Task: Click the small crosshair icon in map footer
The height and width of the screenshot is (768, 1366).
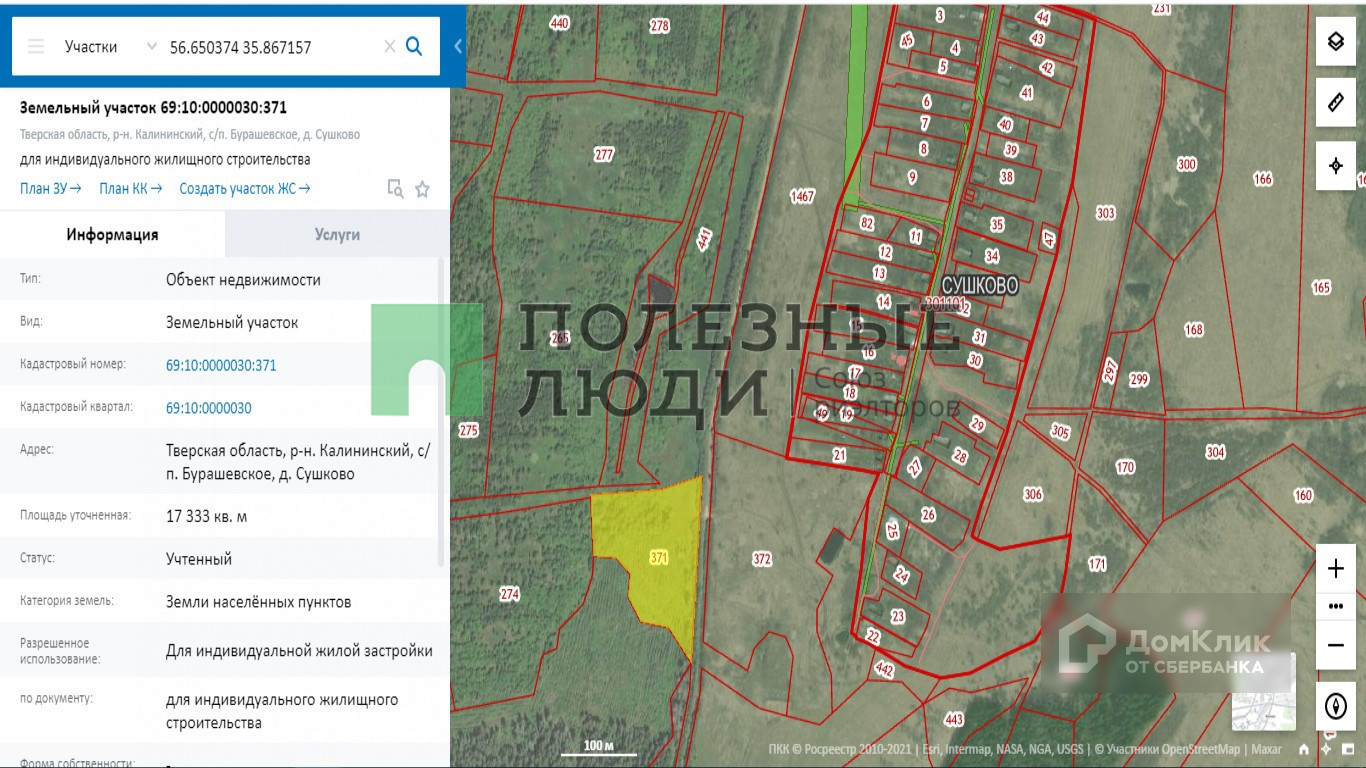Action: pyautogui.click(x=1326, y=749)
